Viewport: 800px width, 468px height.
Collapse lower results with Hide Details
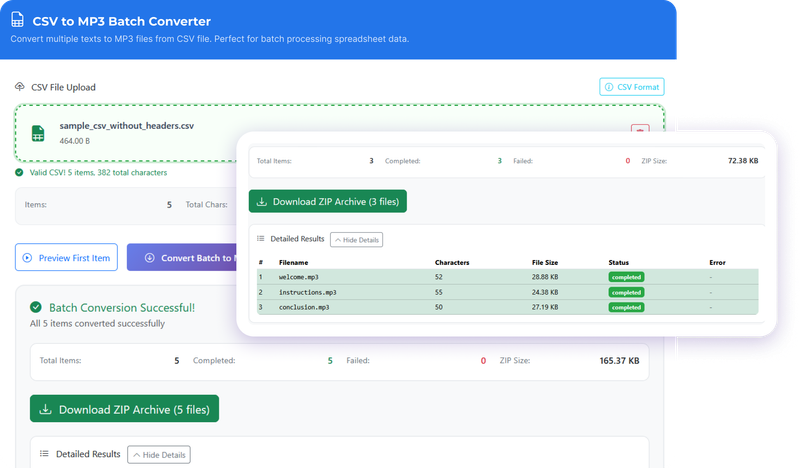(x=158, y=455)
